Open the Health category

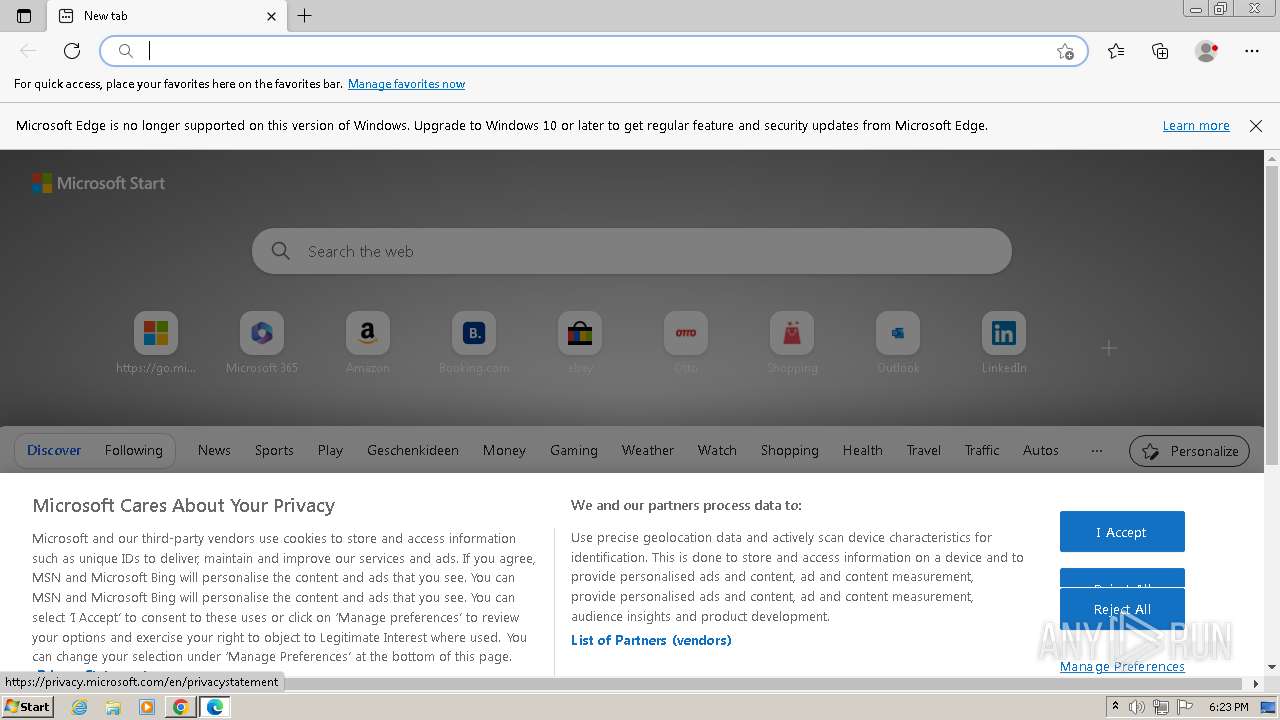tap(862, 450)
